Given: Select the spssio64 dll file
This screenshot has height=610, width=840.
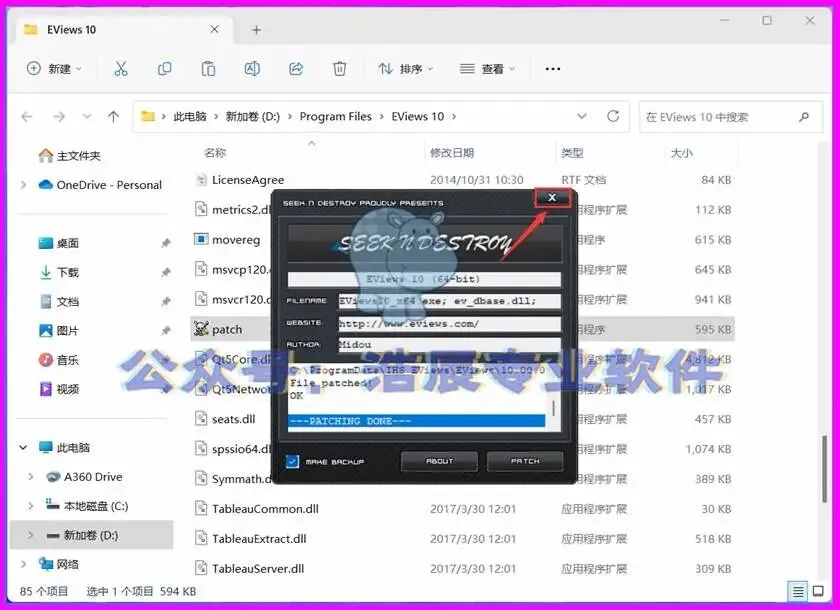Looking at the screenshot, I should 241,449.
